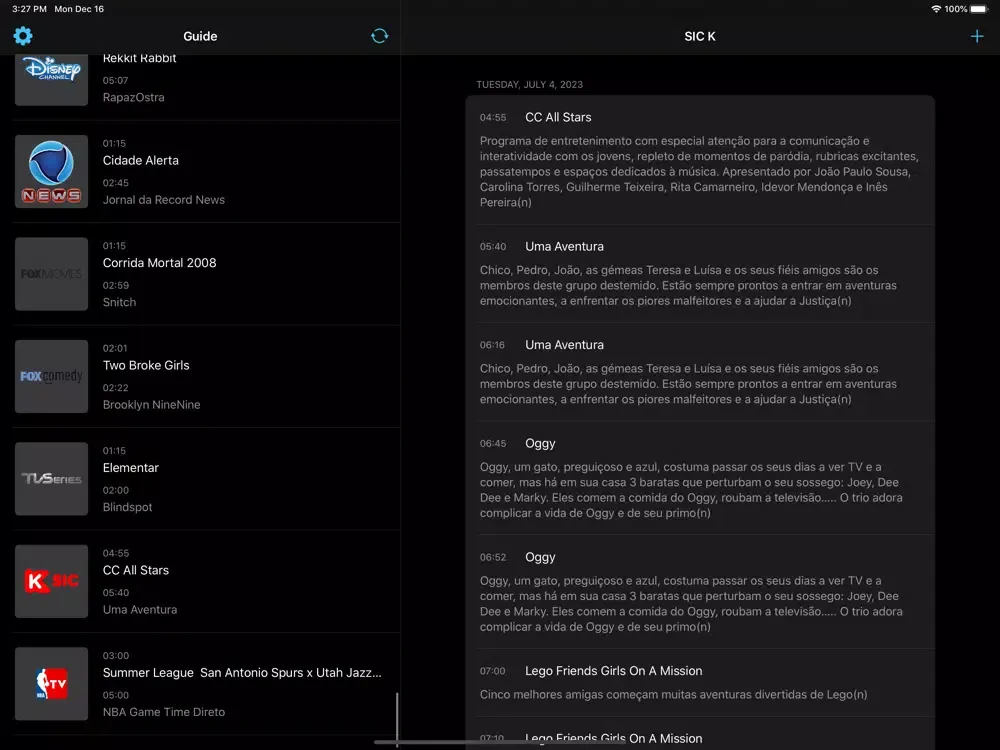Tap the 3:27 PM clock in status bar
Screen dimensions: 1000x750
click(x=29, y=9)
